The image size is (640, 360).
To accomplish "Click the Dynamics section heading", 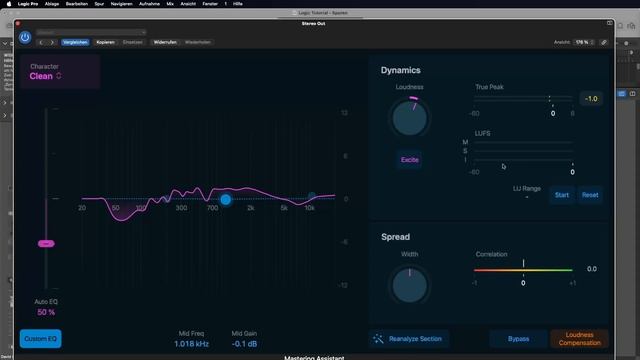I will (400, 70).
